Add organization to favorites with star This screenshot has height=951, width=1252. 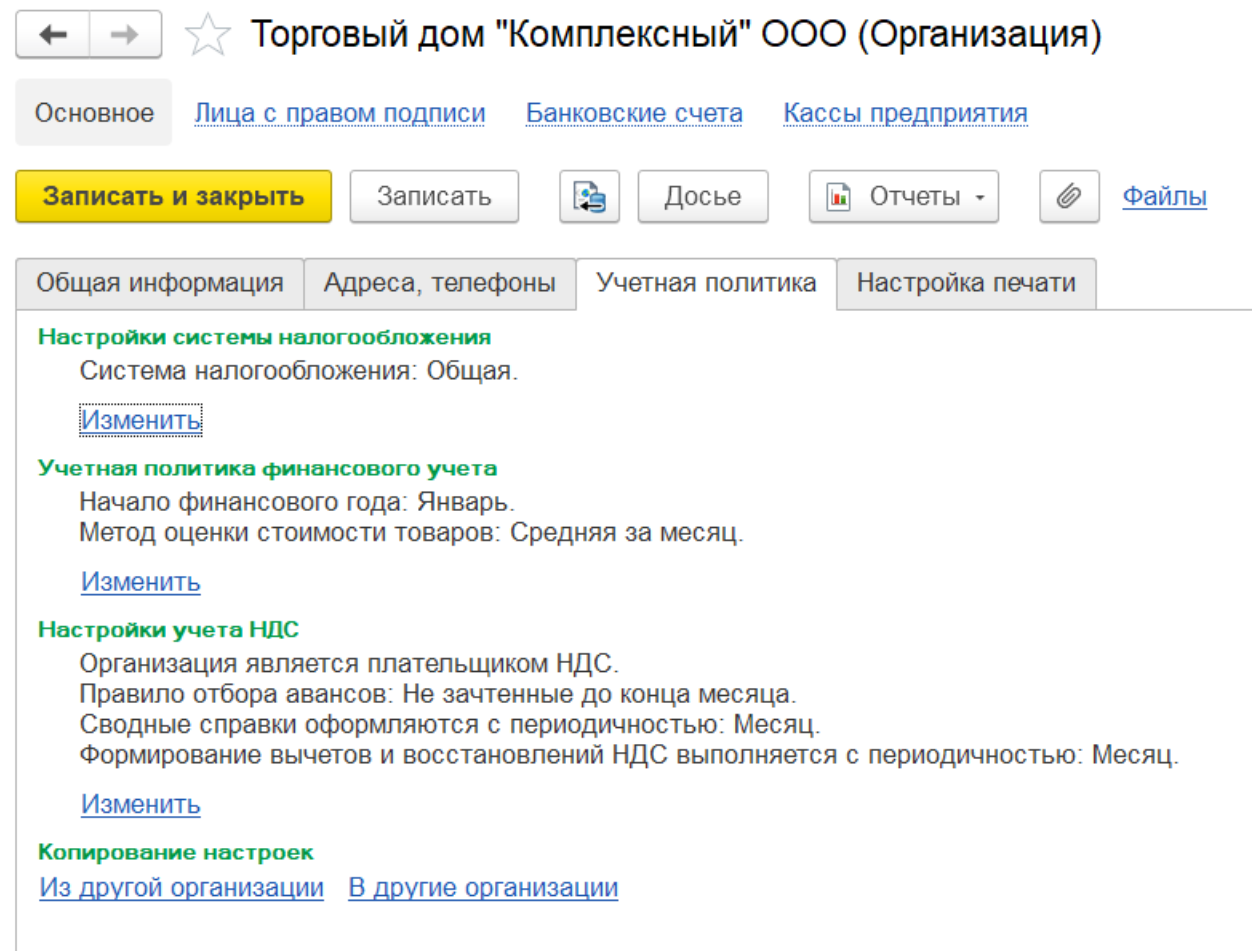[208, 37]
